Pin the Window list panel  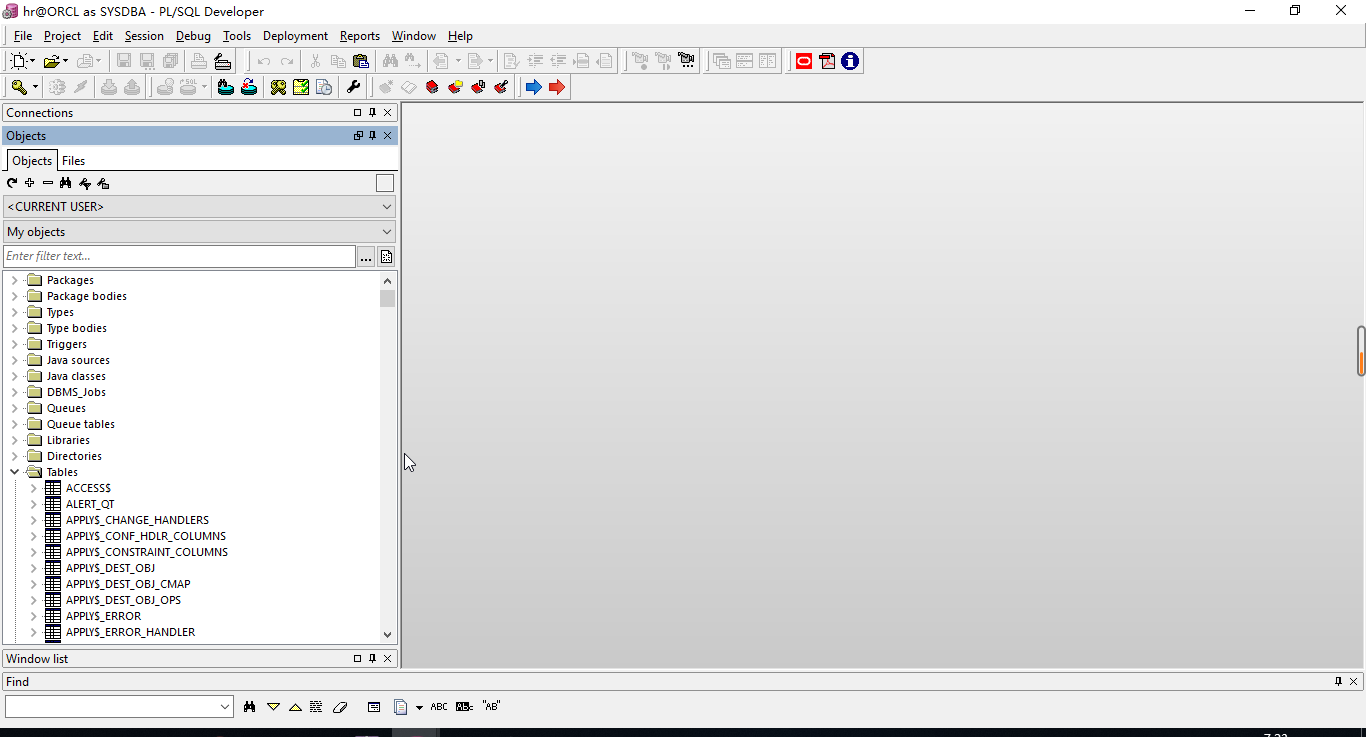click(373, 659)
